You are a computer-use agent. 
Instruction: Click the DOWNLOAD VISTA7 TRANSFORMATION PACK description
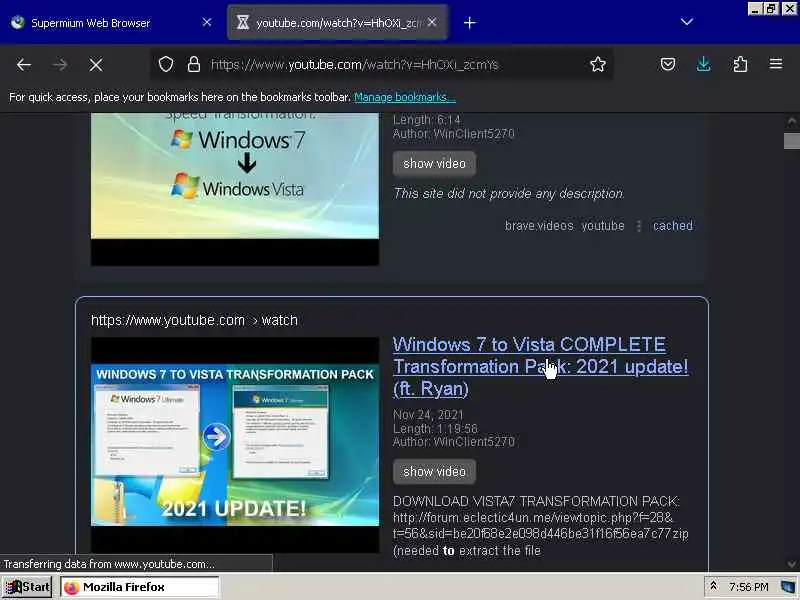point(541,526)
